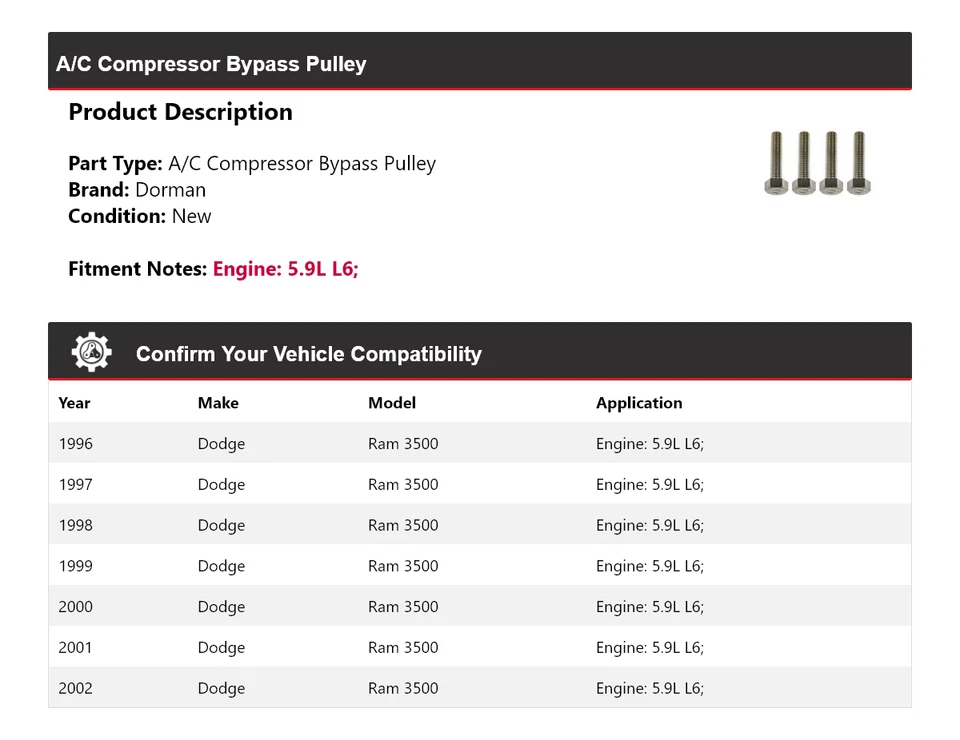Viewport: 960px width, 740px height.
Task: Click the red Engine: 5.9L L6 fitment note
Action: 285,269
